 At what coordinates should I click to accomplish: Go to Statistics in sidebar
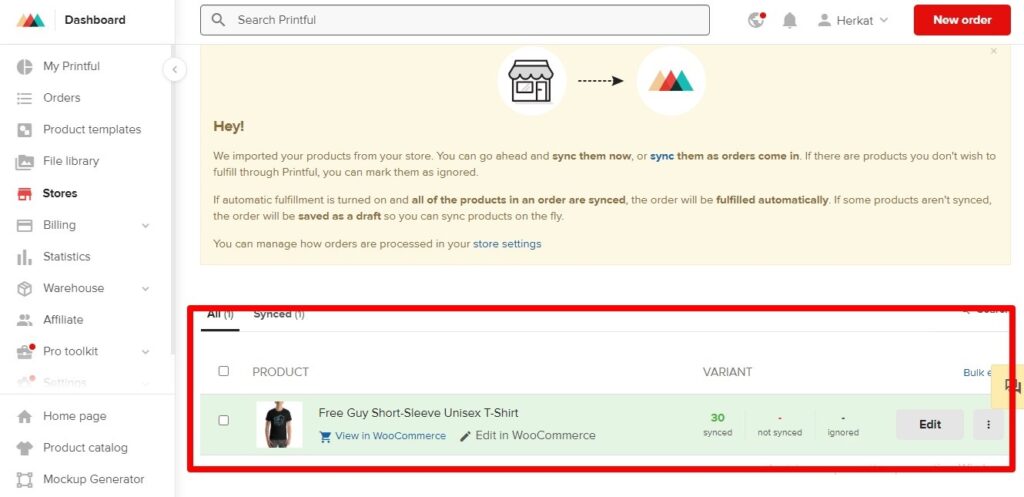pos(66,257)
